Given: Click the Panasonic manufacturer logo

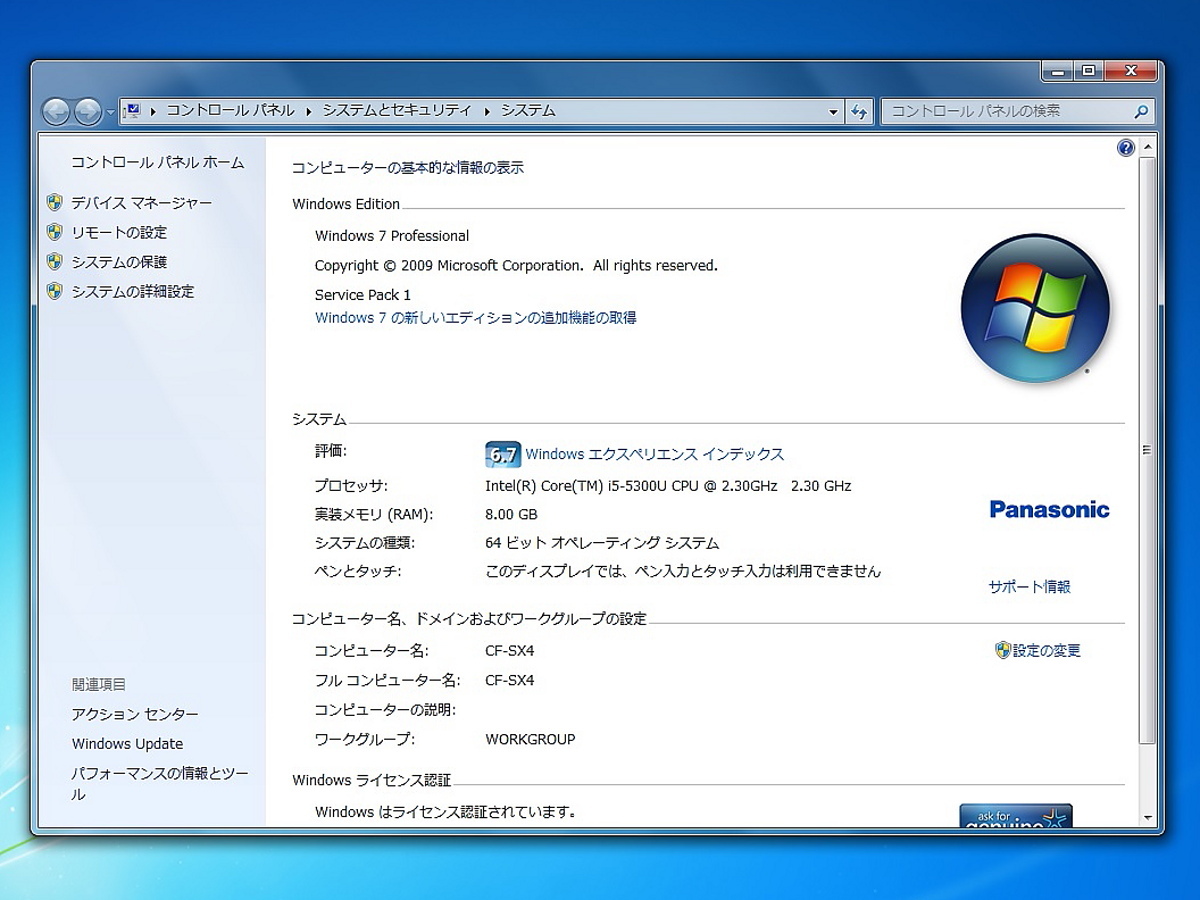Looking at the screenshot, I should click(1049, 509).
